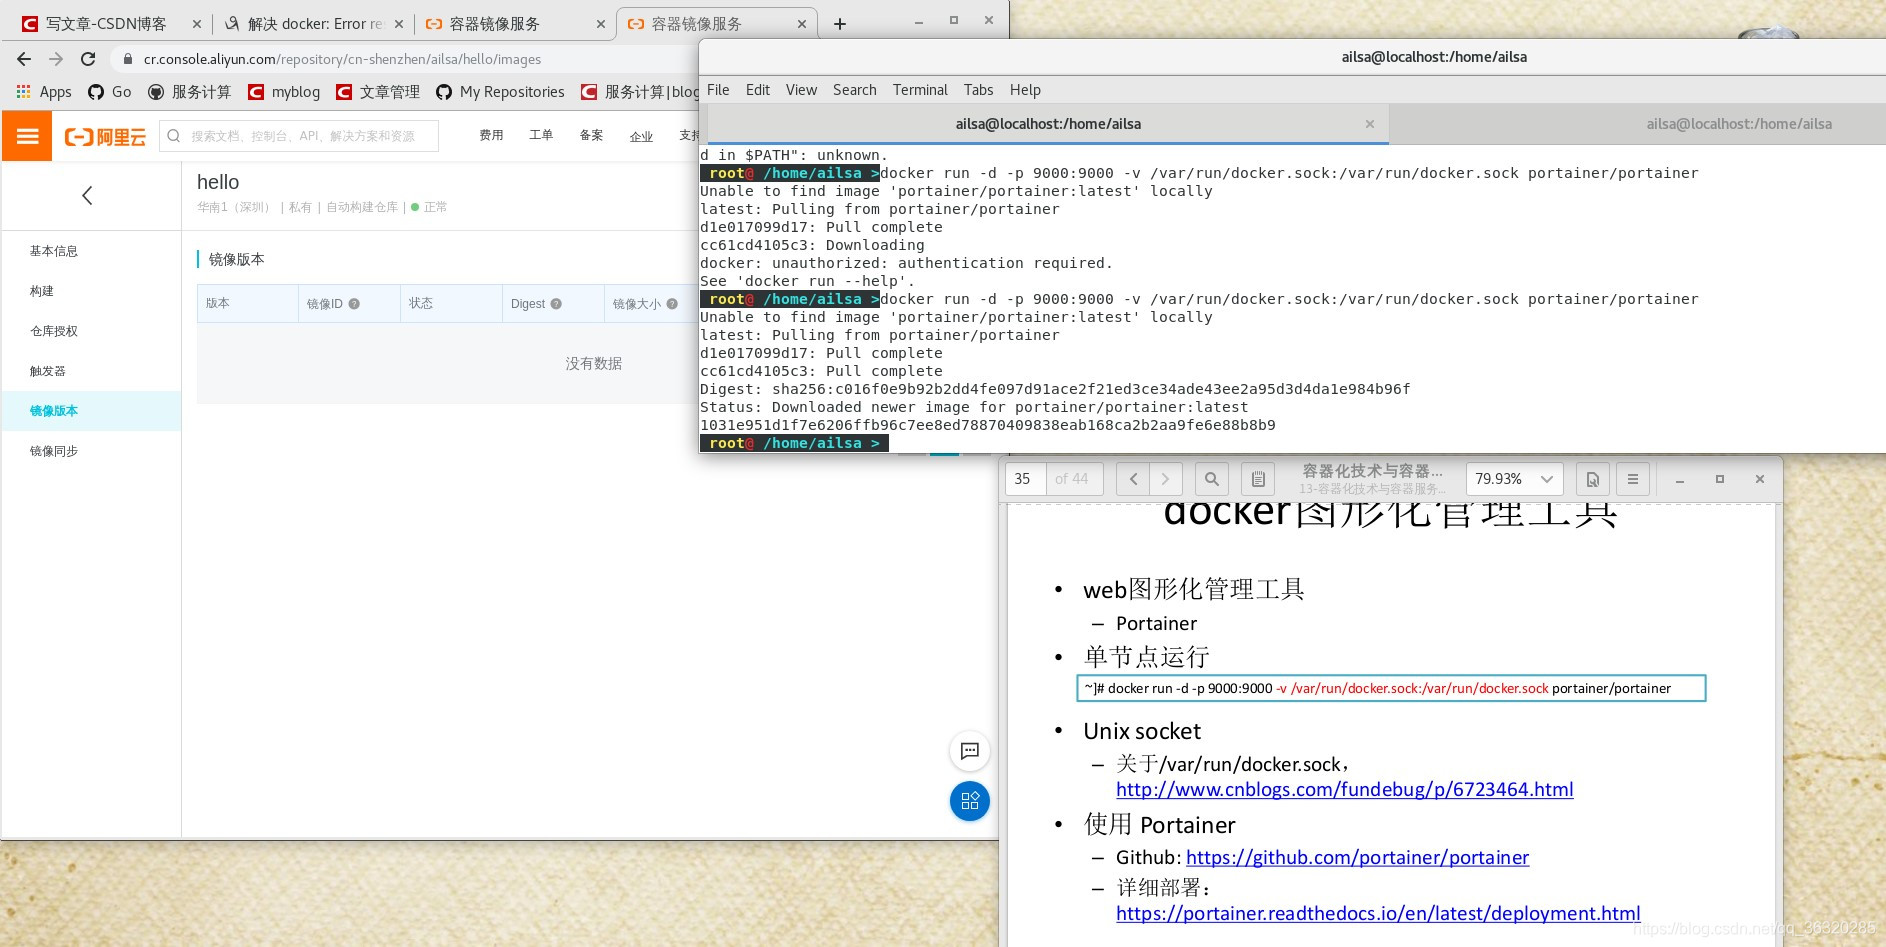This screenshot has height=947, width=1886.
Task: Go to previous PDF page
Action: [x=1133, y=479]
